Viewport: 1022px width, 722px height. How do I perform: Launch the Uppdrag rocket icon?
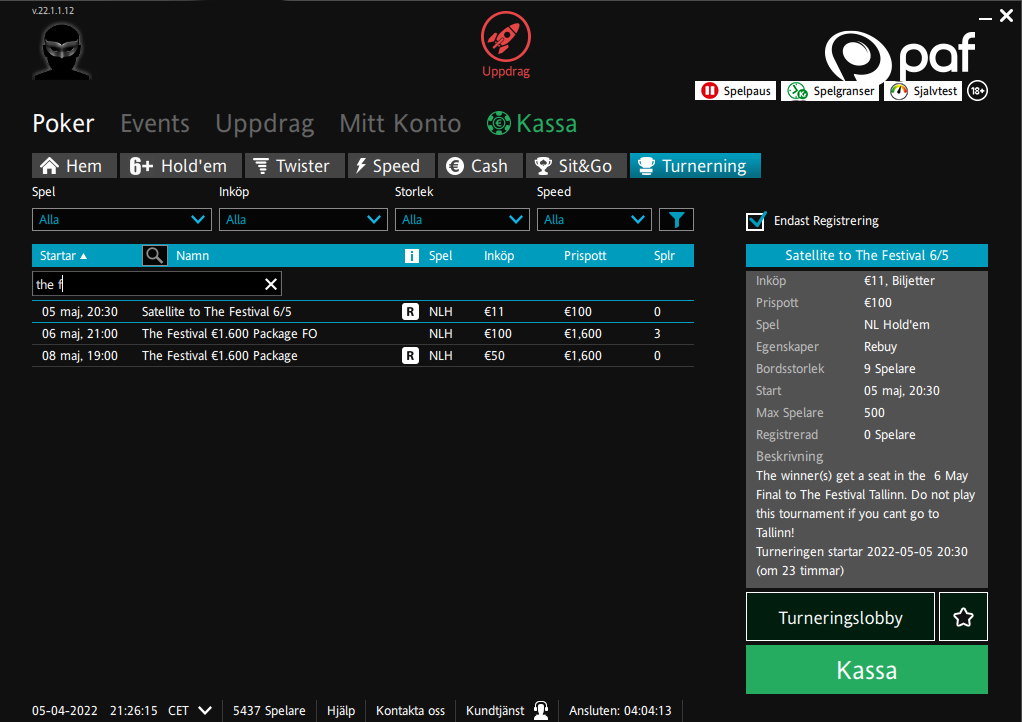point(506,44)
